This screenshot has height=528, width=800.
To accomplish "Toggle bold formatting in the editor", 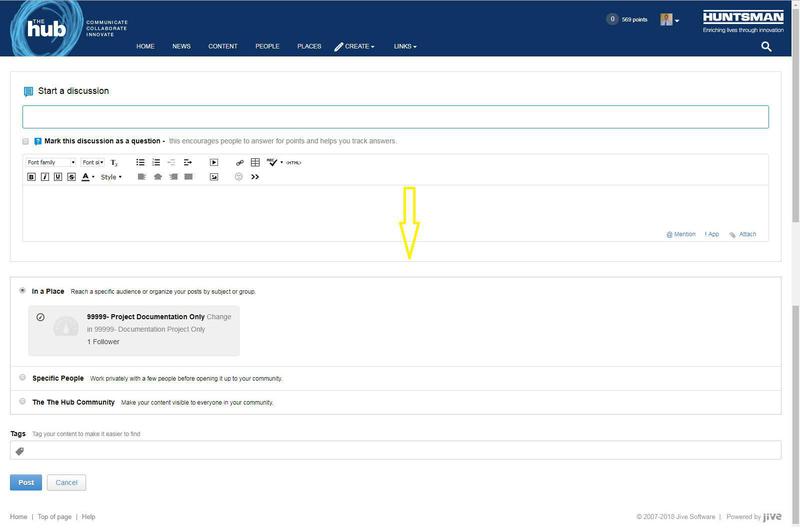I will pyautogui.click(x=31, y=177).
